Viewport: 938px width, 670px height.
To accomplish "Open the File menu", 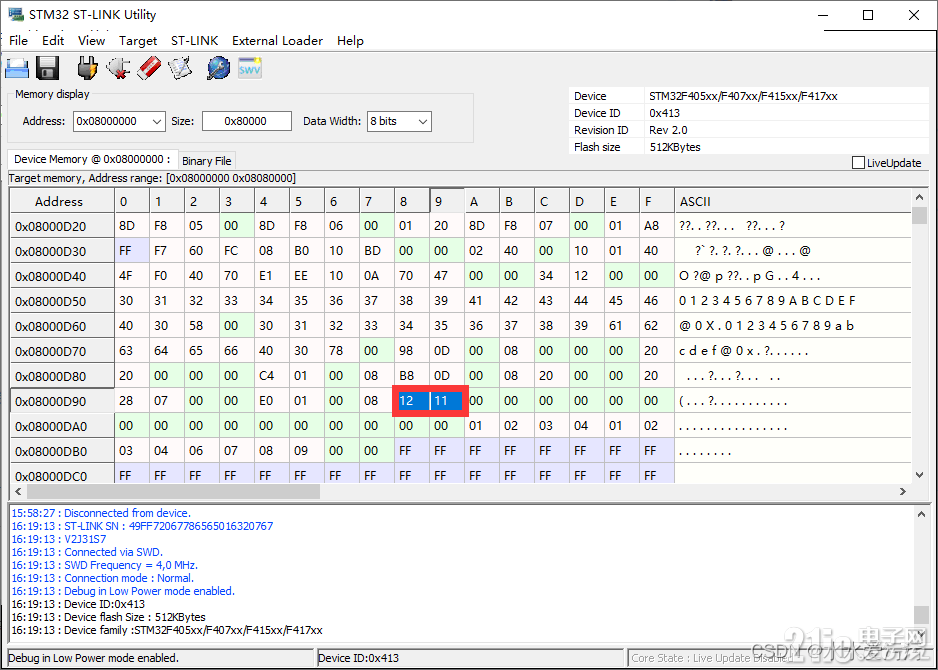I will [x=19, y=41].
